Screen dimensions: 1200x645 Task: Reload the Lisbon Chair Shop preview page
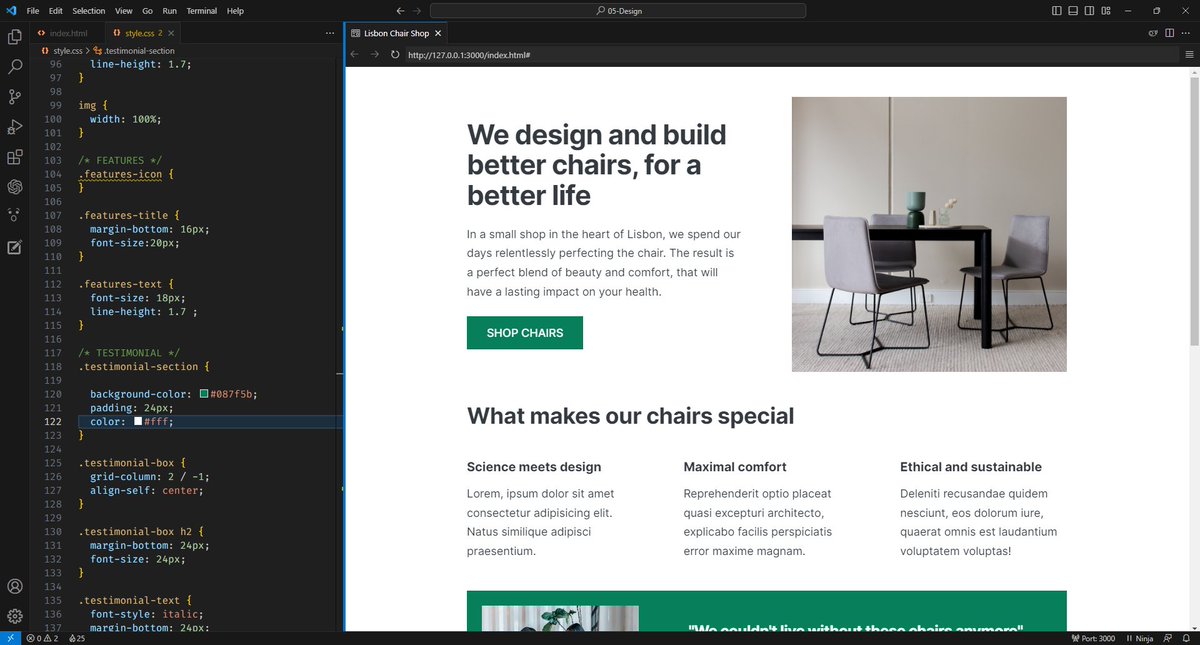(x=395, y=54)
